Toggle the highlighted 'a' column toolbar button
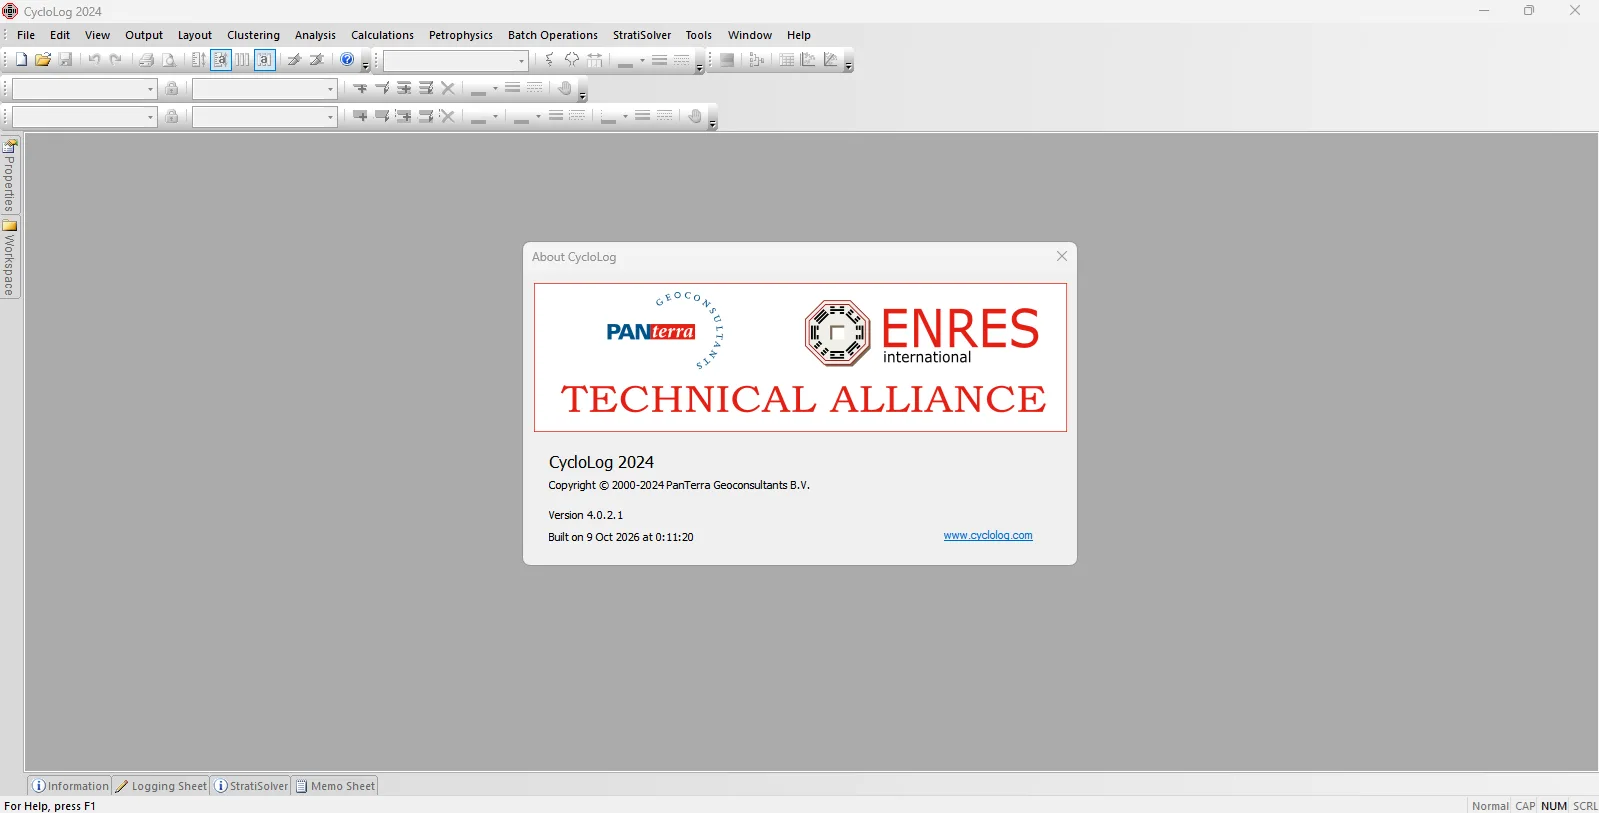Screen dimensions: 1599x813 click(221, 60)
